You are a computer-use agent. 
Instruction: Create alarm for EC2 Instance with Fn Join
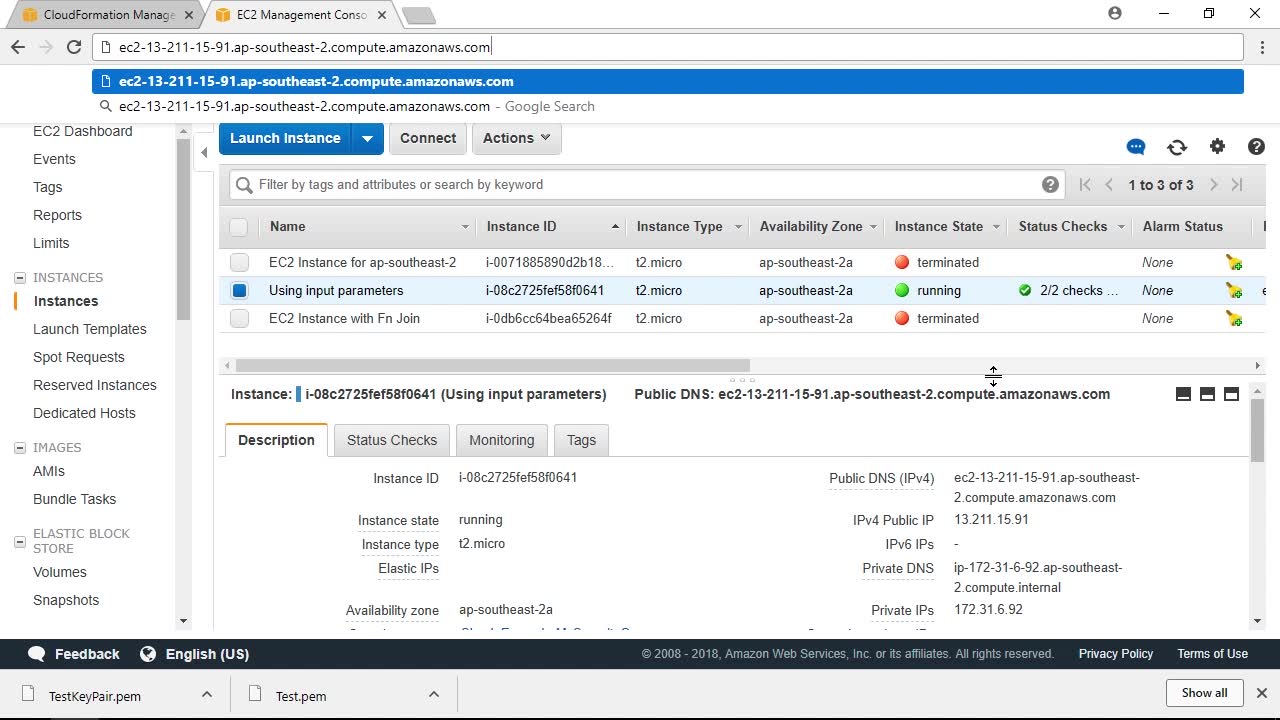pos(1235,319)
